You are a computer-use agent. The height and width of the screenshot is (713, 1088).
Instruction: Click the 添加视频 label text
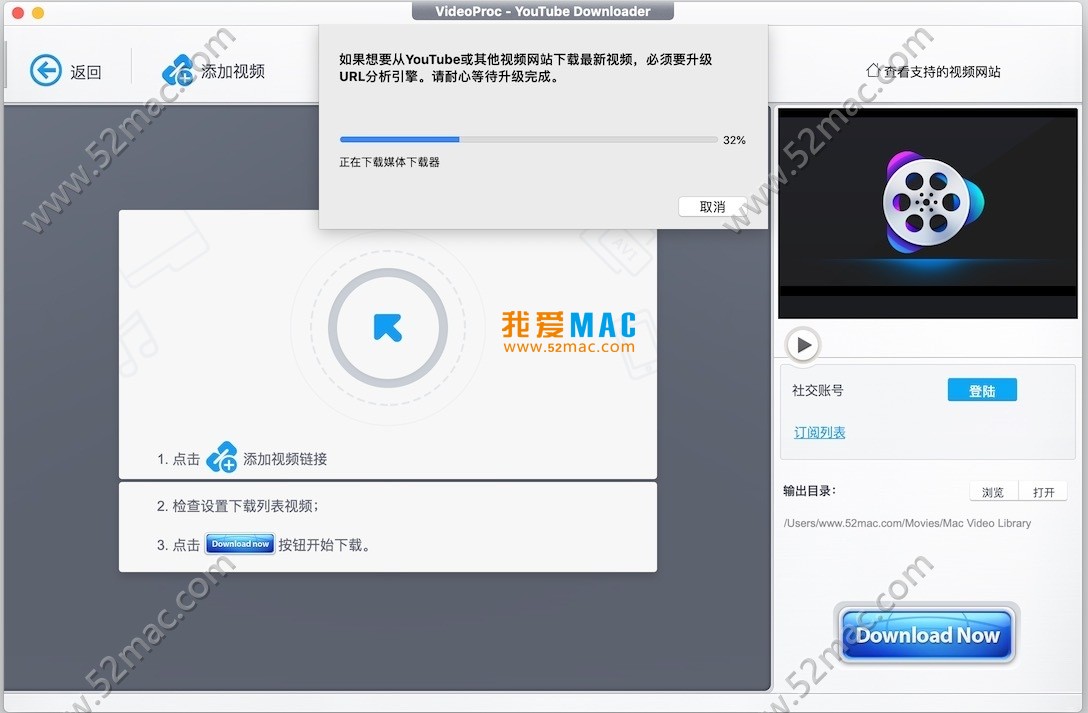[x=233, y=71]
